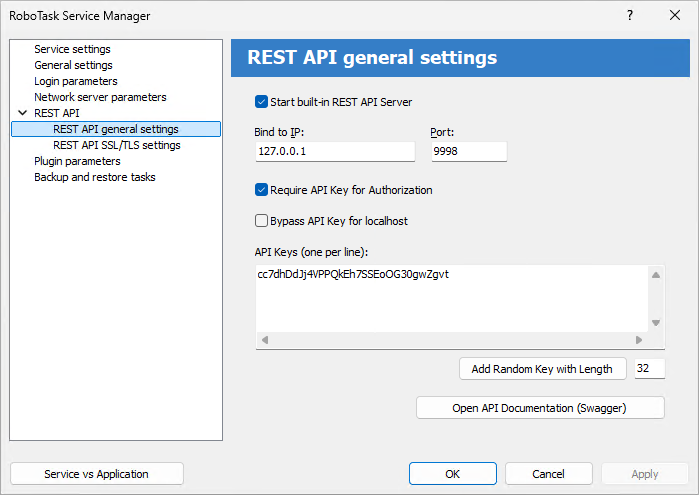This screenshot has width=699, height=495.
Task: Click the API Keys scroll left arrow
Action: pyautogui.click(x=265, y=340)
